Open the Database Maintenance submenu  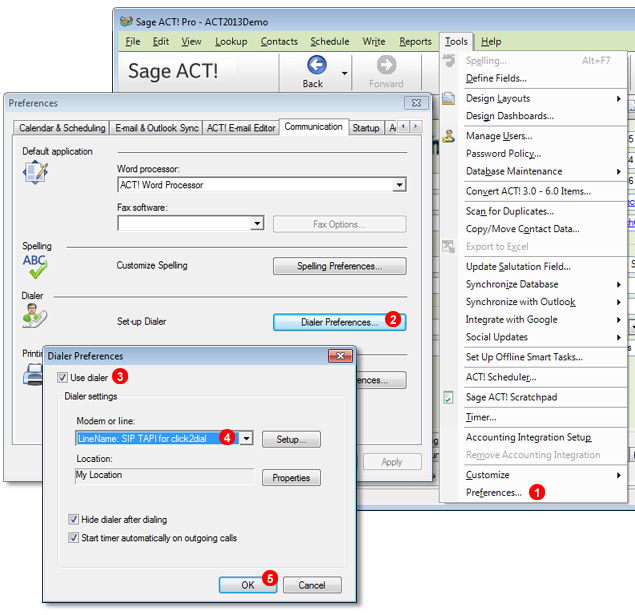(x=513, y=171)
